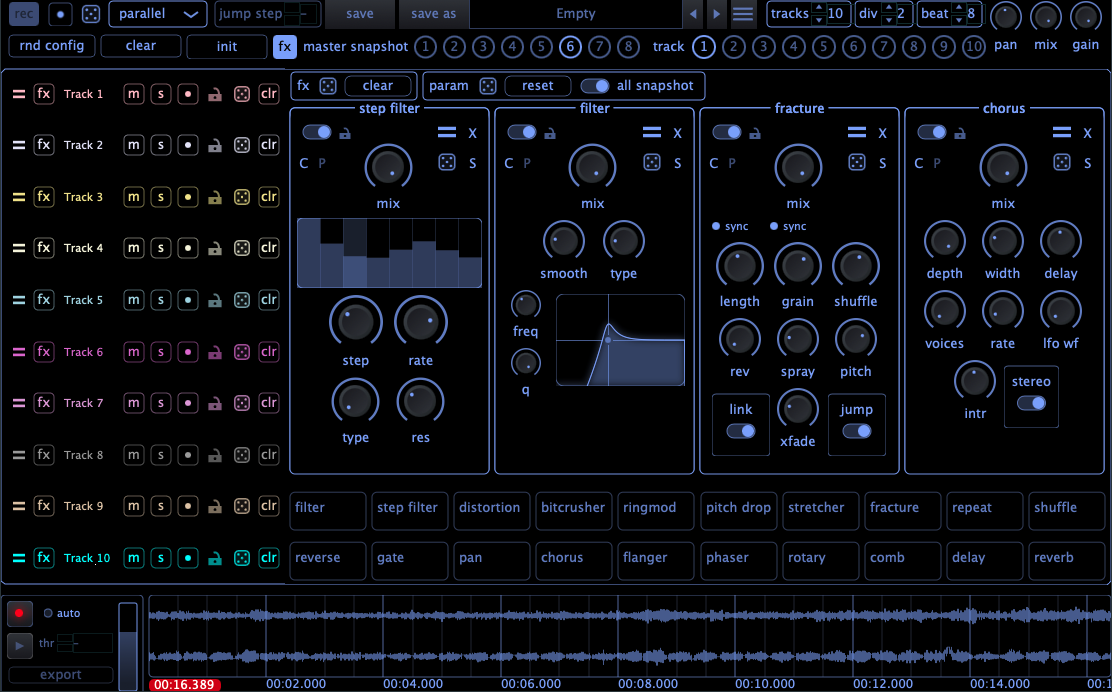
Task: Go to the next preset with right arrow
Action: [716, 14]
